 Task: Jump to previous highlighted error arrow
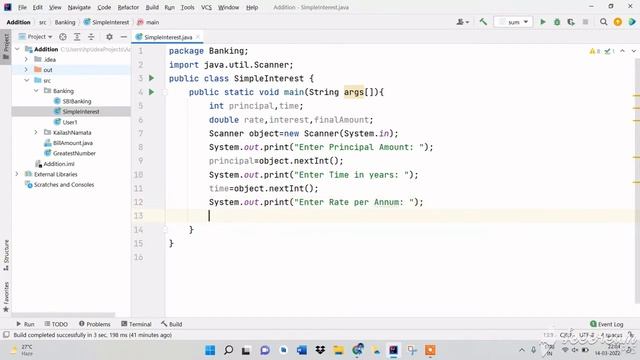point(622,51)
